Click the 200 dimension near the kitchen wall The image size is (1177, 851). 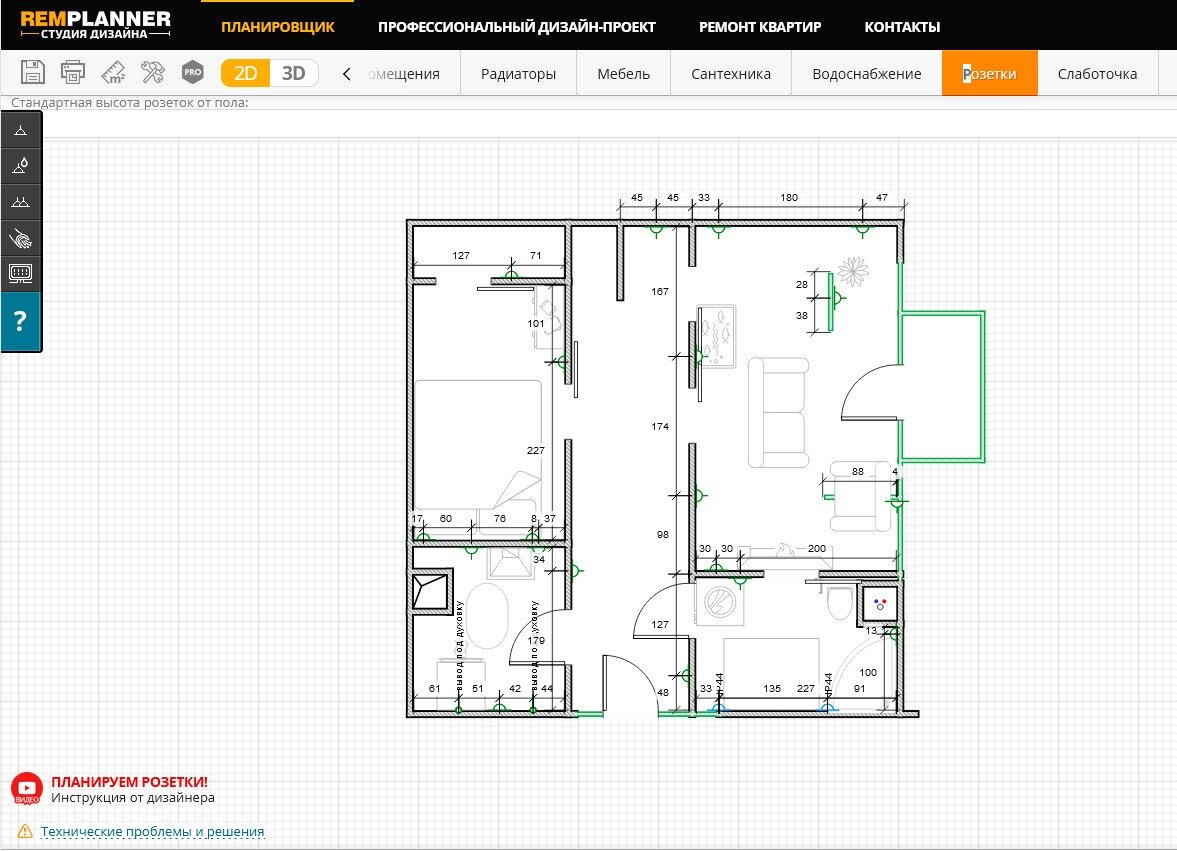817,549
